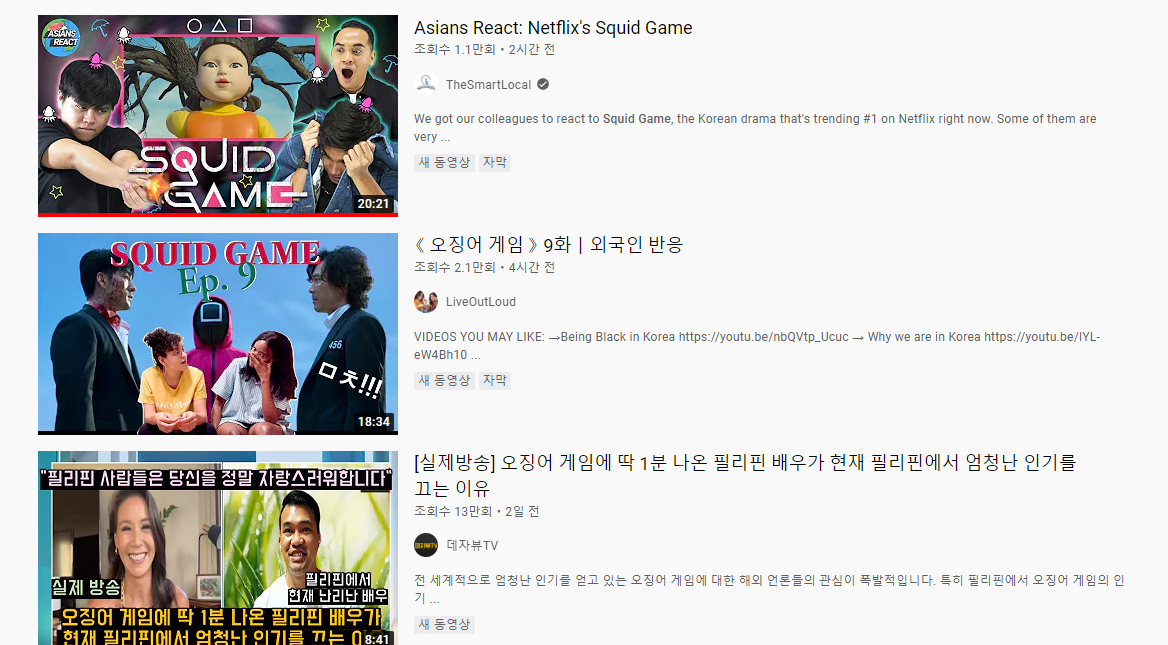Click '조회수 1.1만회 • 2시간 전' metadata
The width and height of the screenshot is (1168, 645).
(484, 50)
